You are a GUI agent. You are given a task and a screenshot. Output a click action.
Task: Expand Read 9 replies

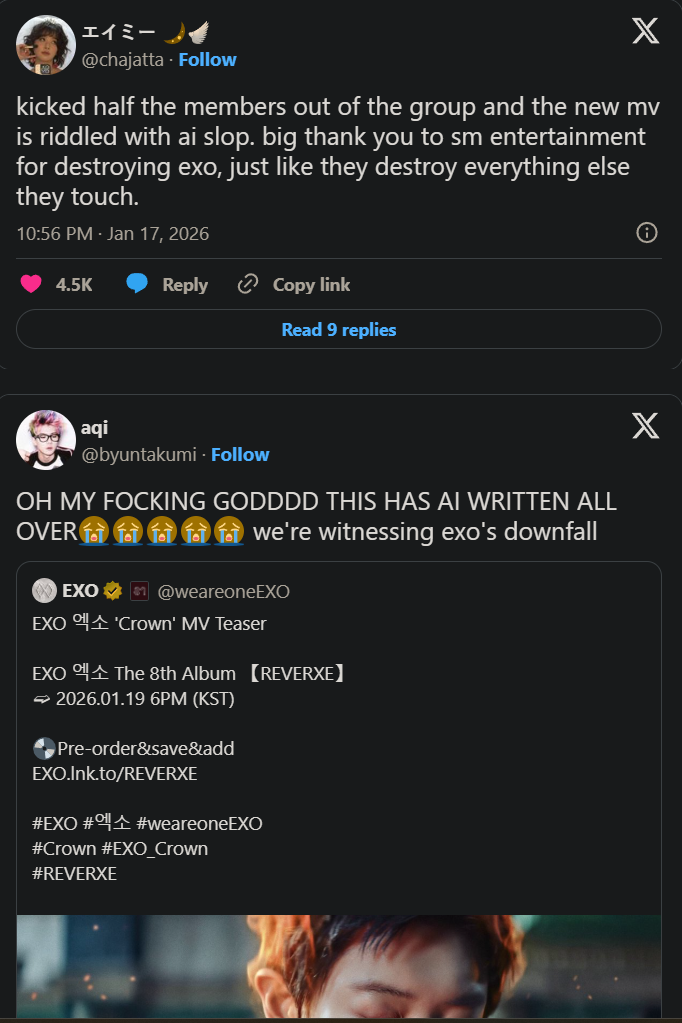tap(339, 330)
